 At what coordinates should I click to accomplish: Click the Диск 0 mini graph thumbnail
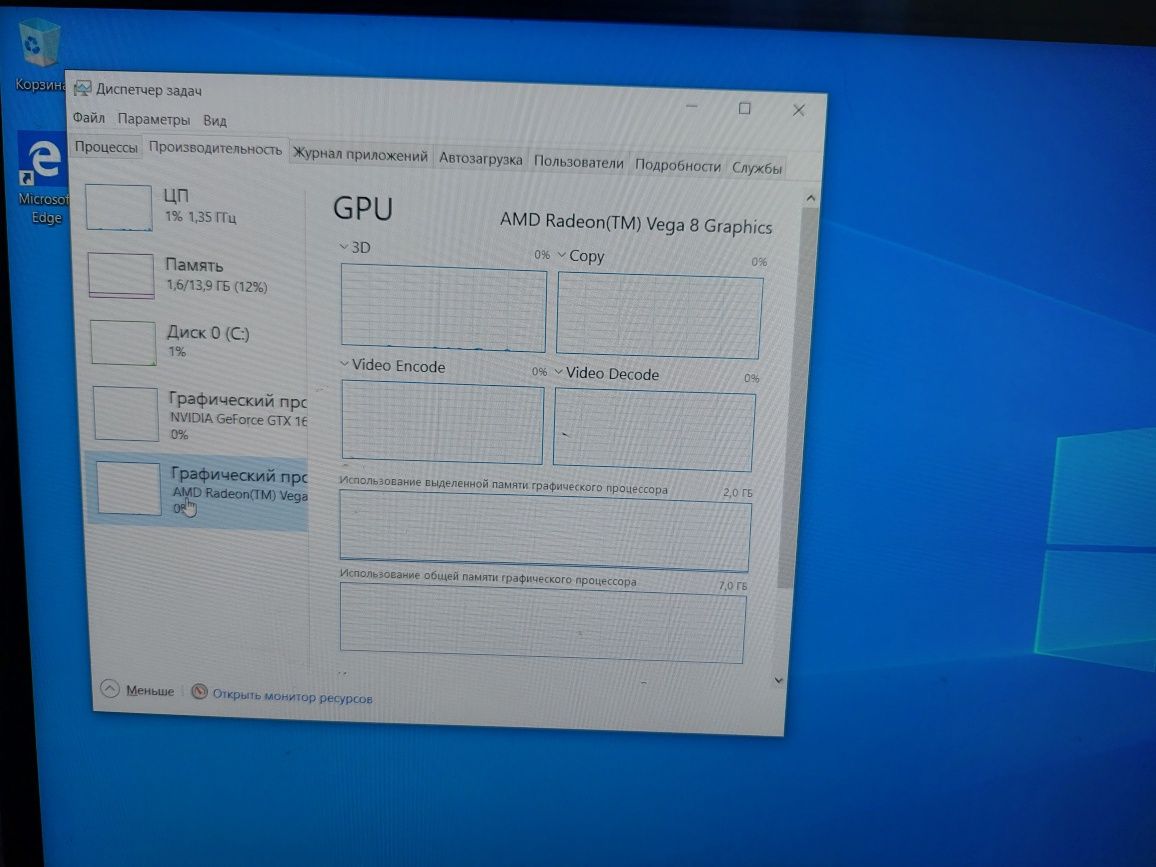123,342
